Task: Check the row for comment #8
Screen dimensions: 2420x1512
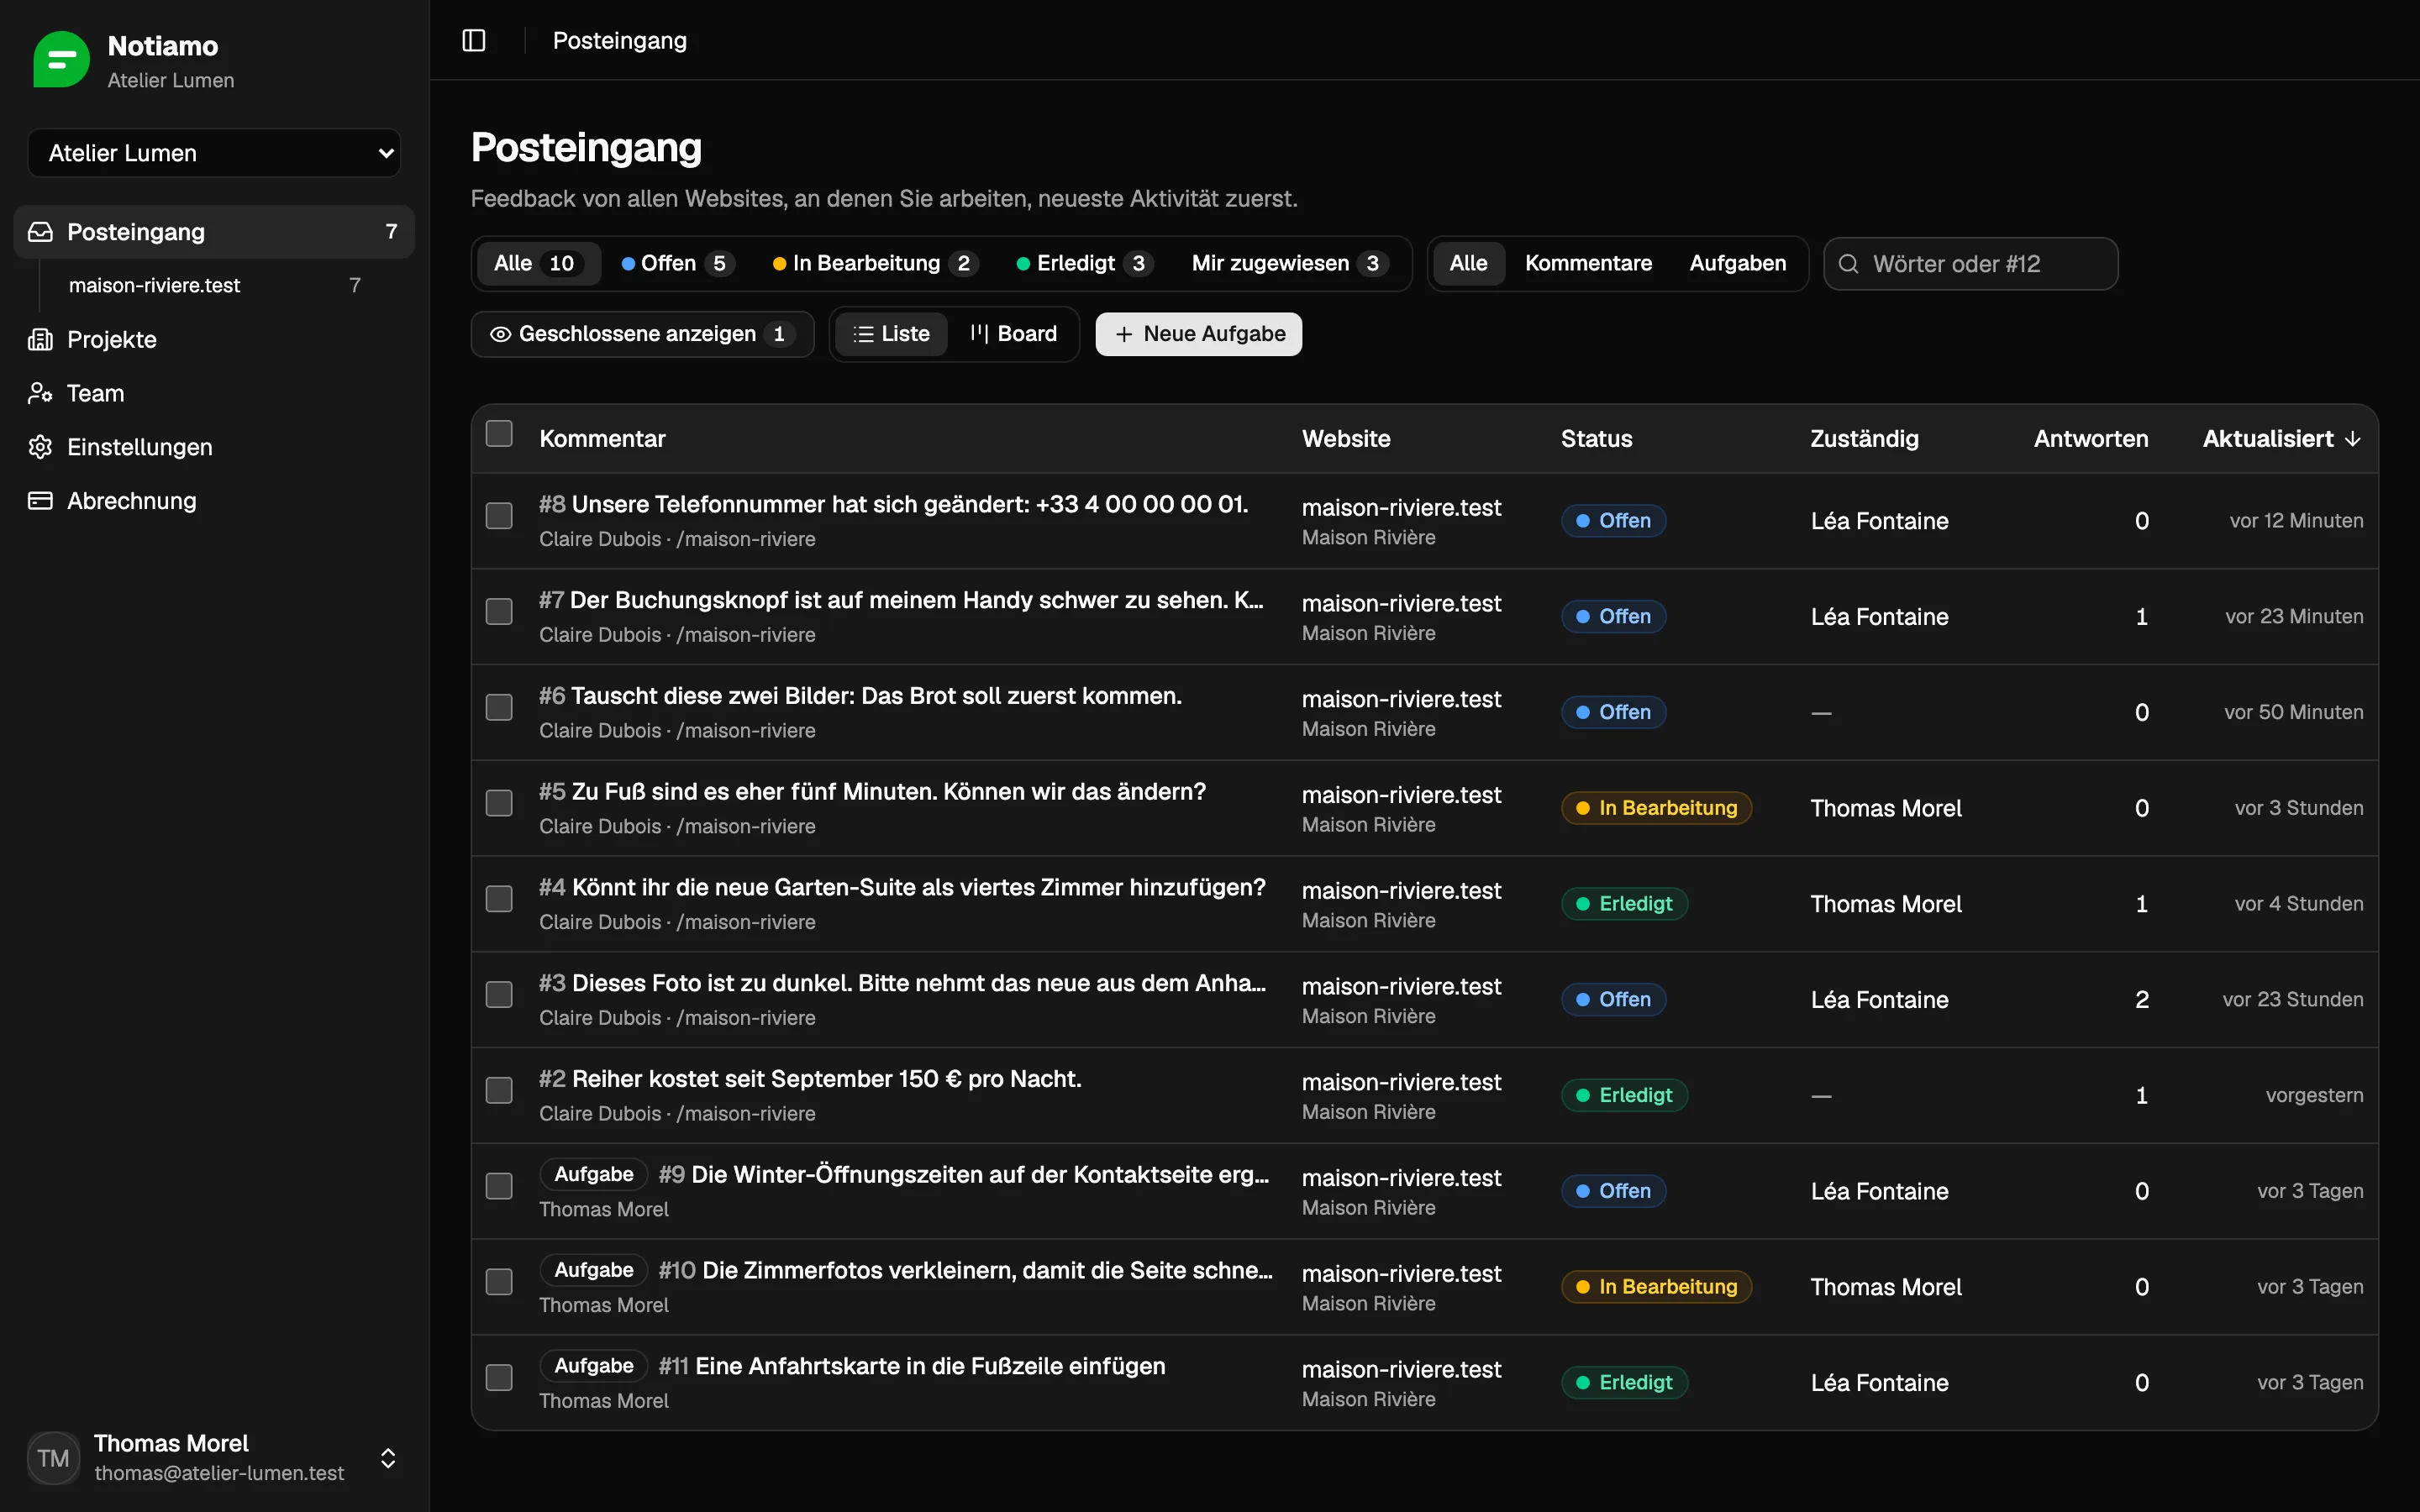Action: [x=499, y=516]
